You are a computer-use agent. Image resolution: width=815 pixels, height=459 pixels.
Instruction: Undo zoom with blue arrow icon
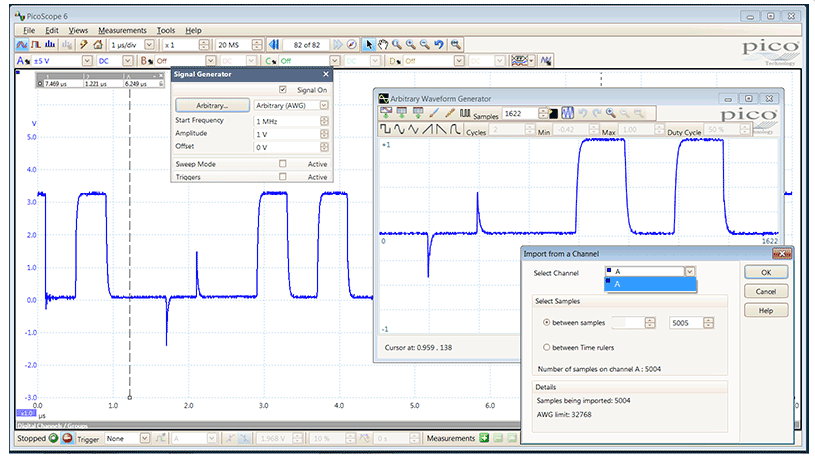click(439, 45)
